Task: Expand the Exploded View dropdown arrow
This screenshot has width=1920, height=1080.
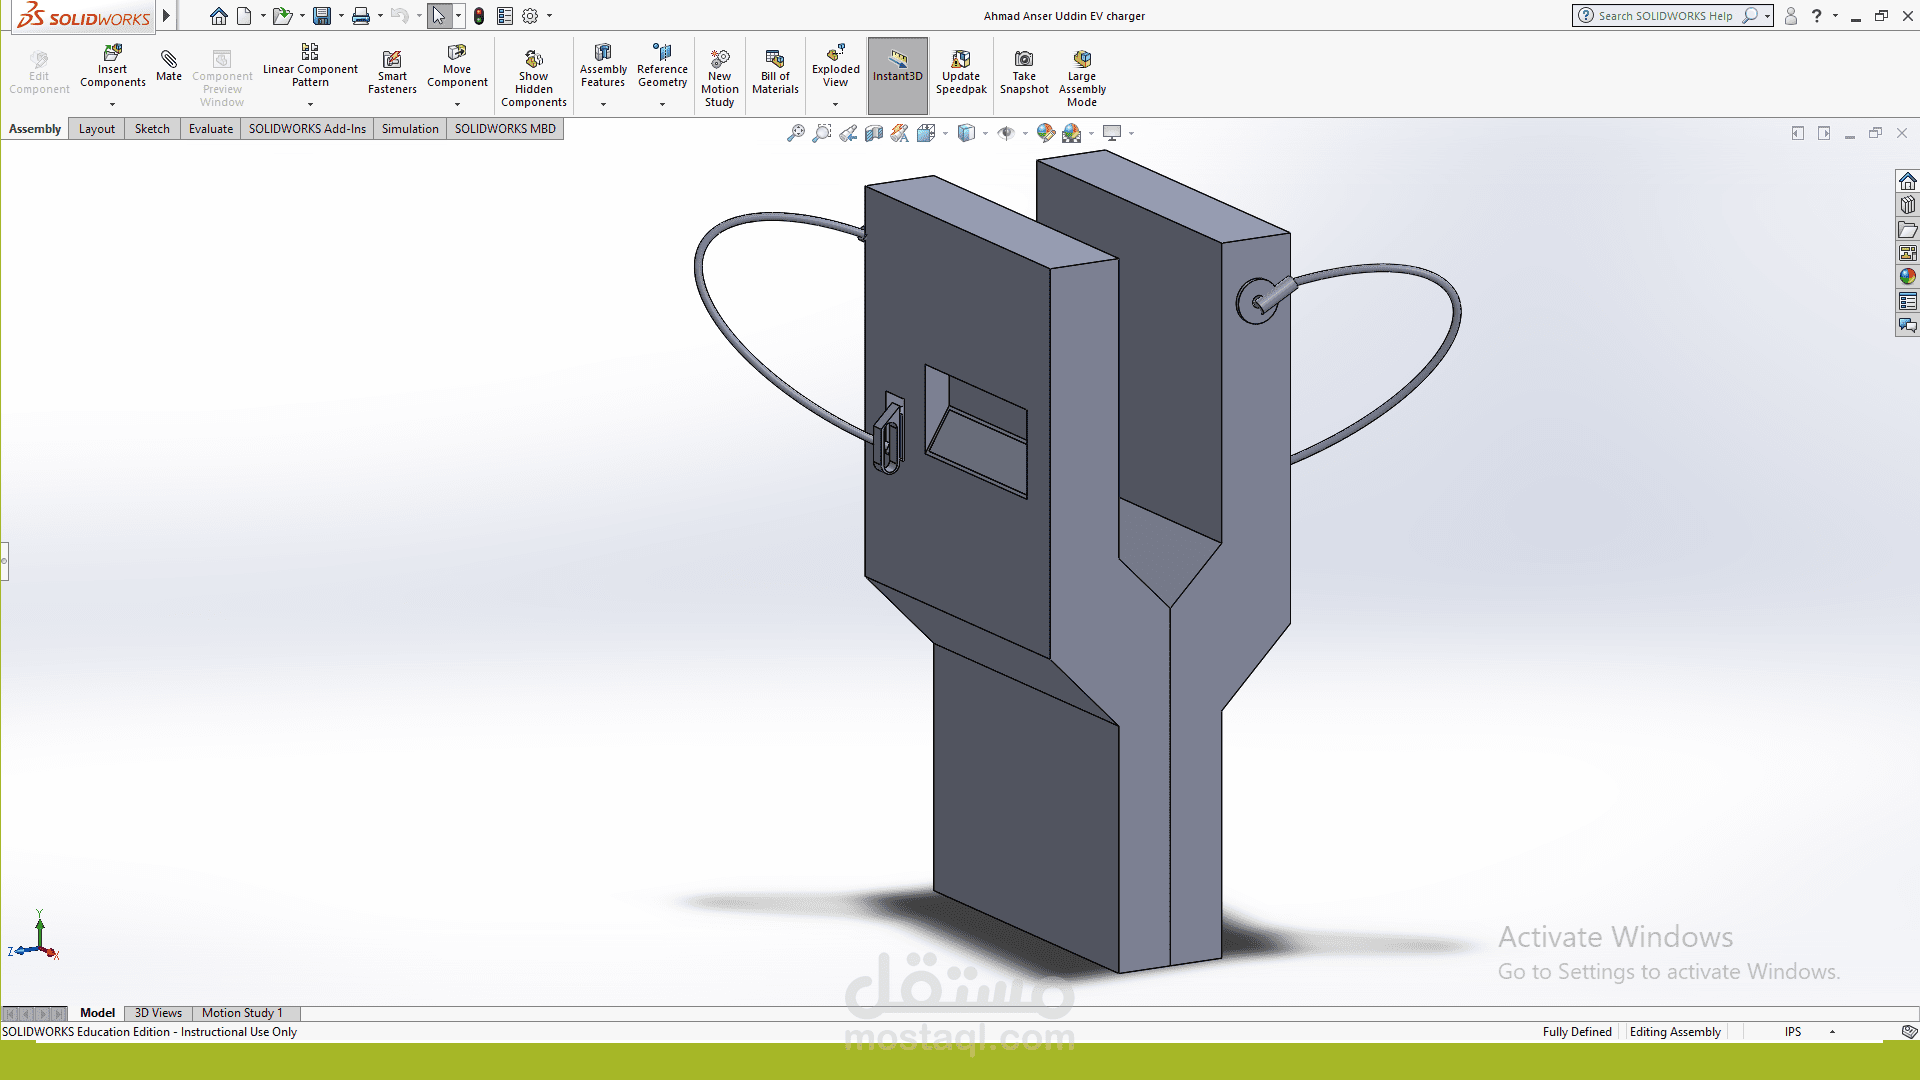Action: pos(835,105)
